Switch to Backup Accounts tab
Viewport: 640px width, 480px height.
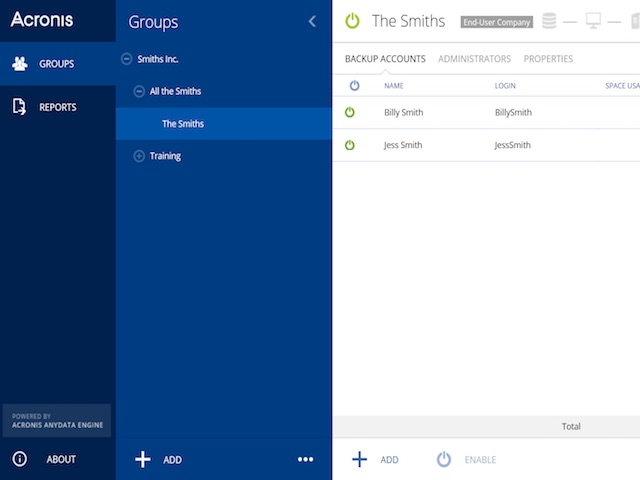tap(385, 59)
